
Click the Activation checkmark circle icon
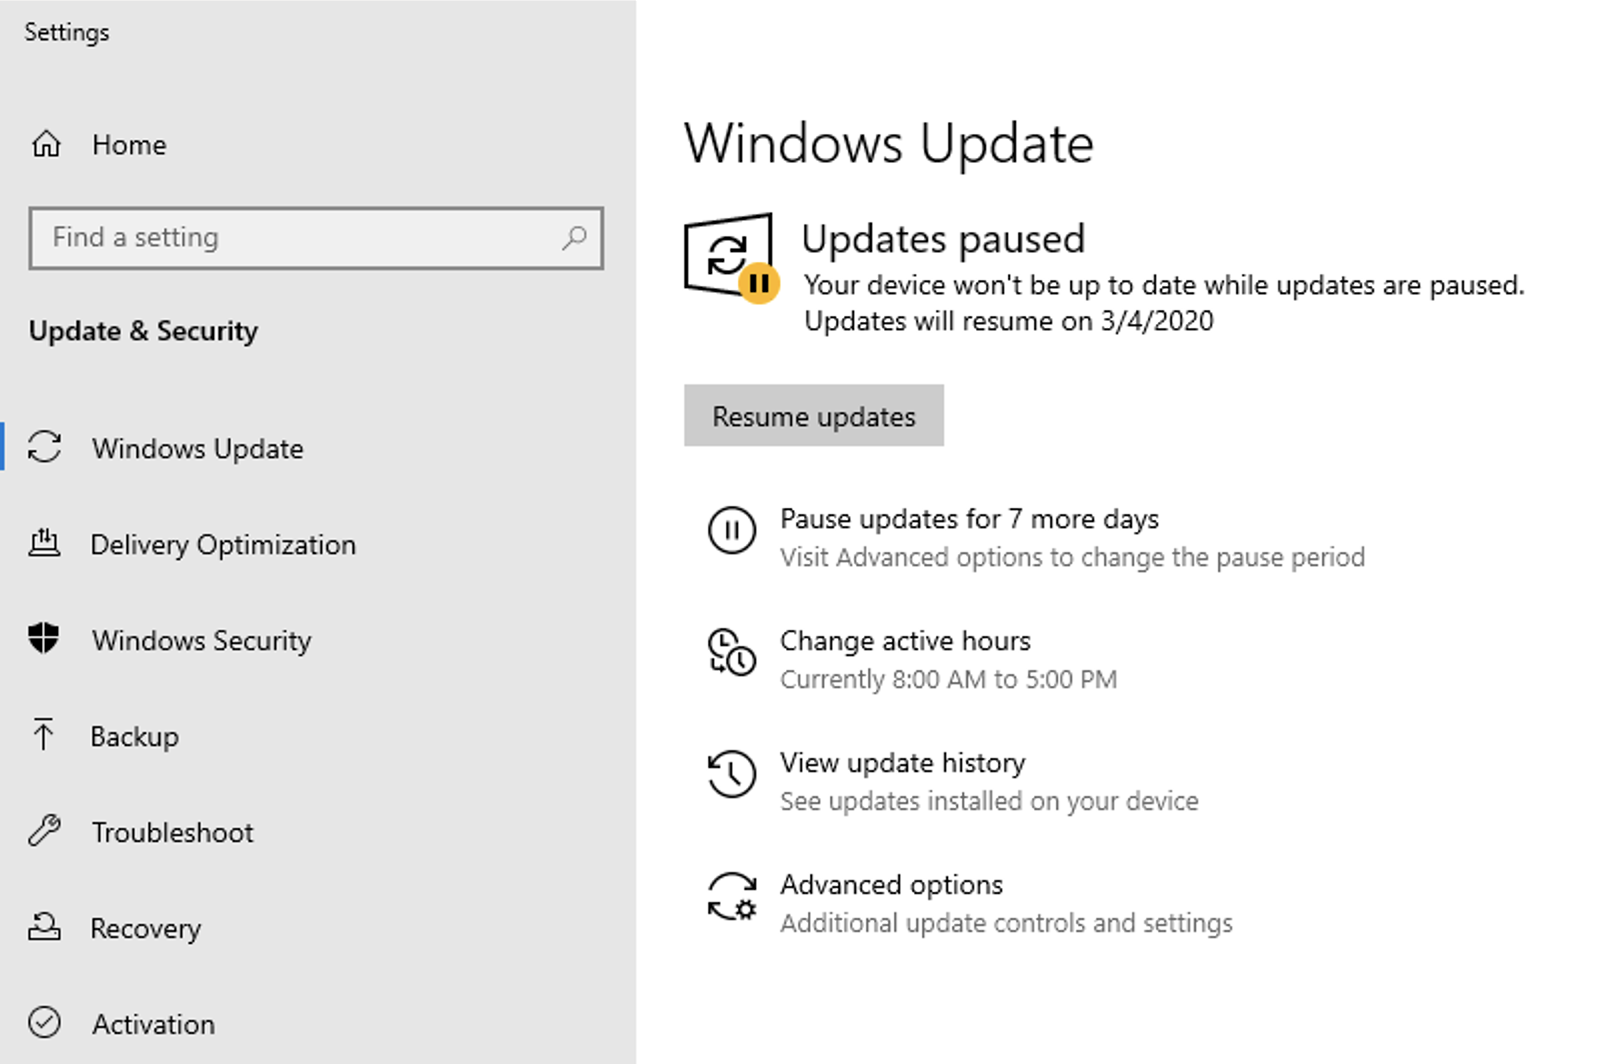coord(45,1022)
